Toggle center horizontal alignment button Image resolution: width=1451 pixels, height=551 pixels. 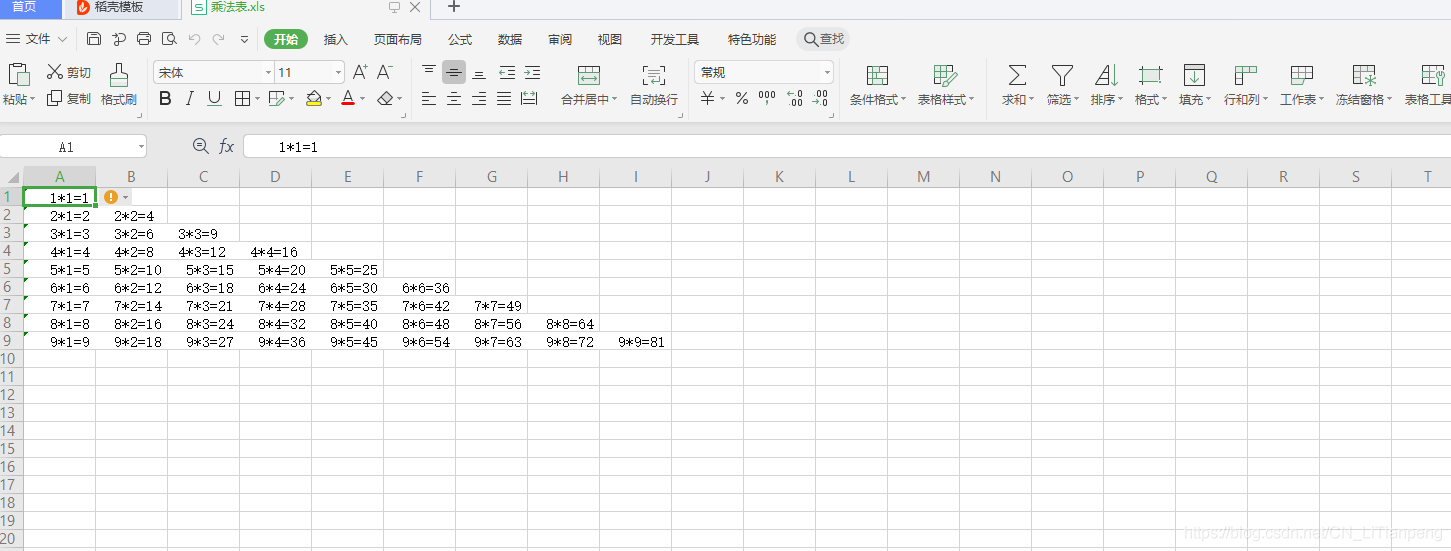[454, 98]
